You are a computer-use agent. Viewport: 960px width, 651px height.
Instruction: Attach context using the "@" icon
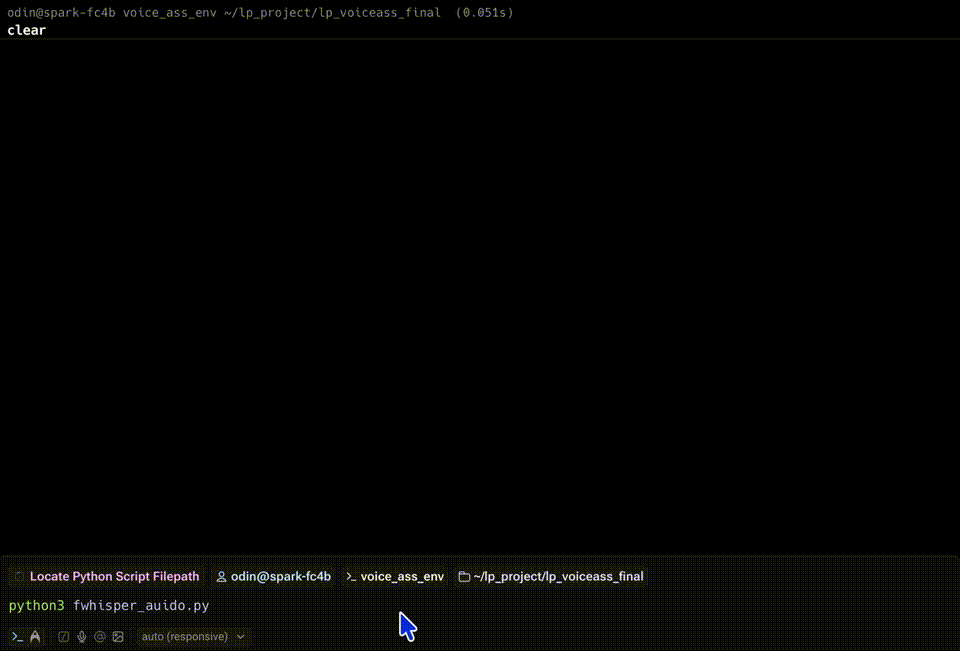pyautogui.click(x=100, y=636)
